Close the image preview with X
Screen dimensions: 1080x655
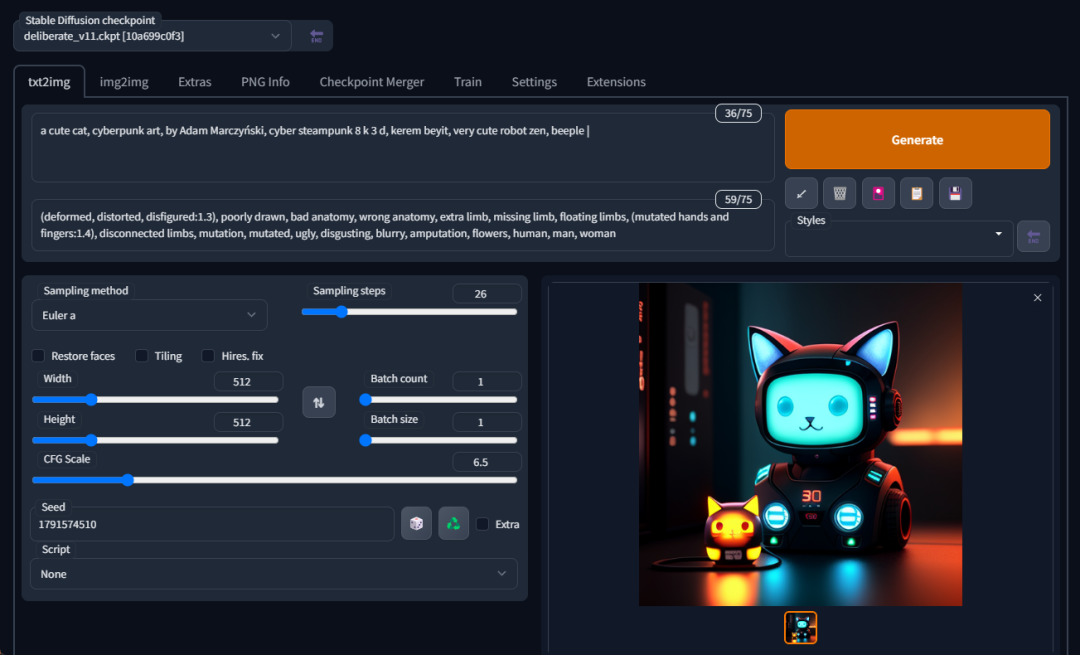1037,298
